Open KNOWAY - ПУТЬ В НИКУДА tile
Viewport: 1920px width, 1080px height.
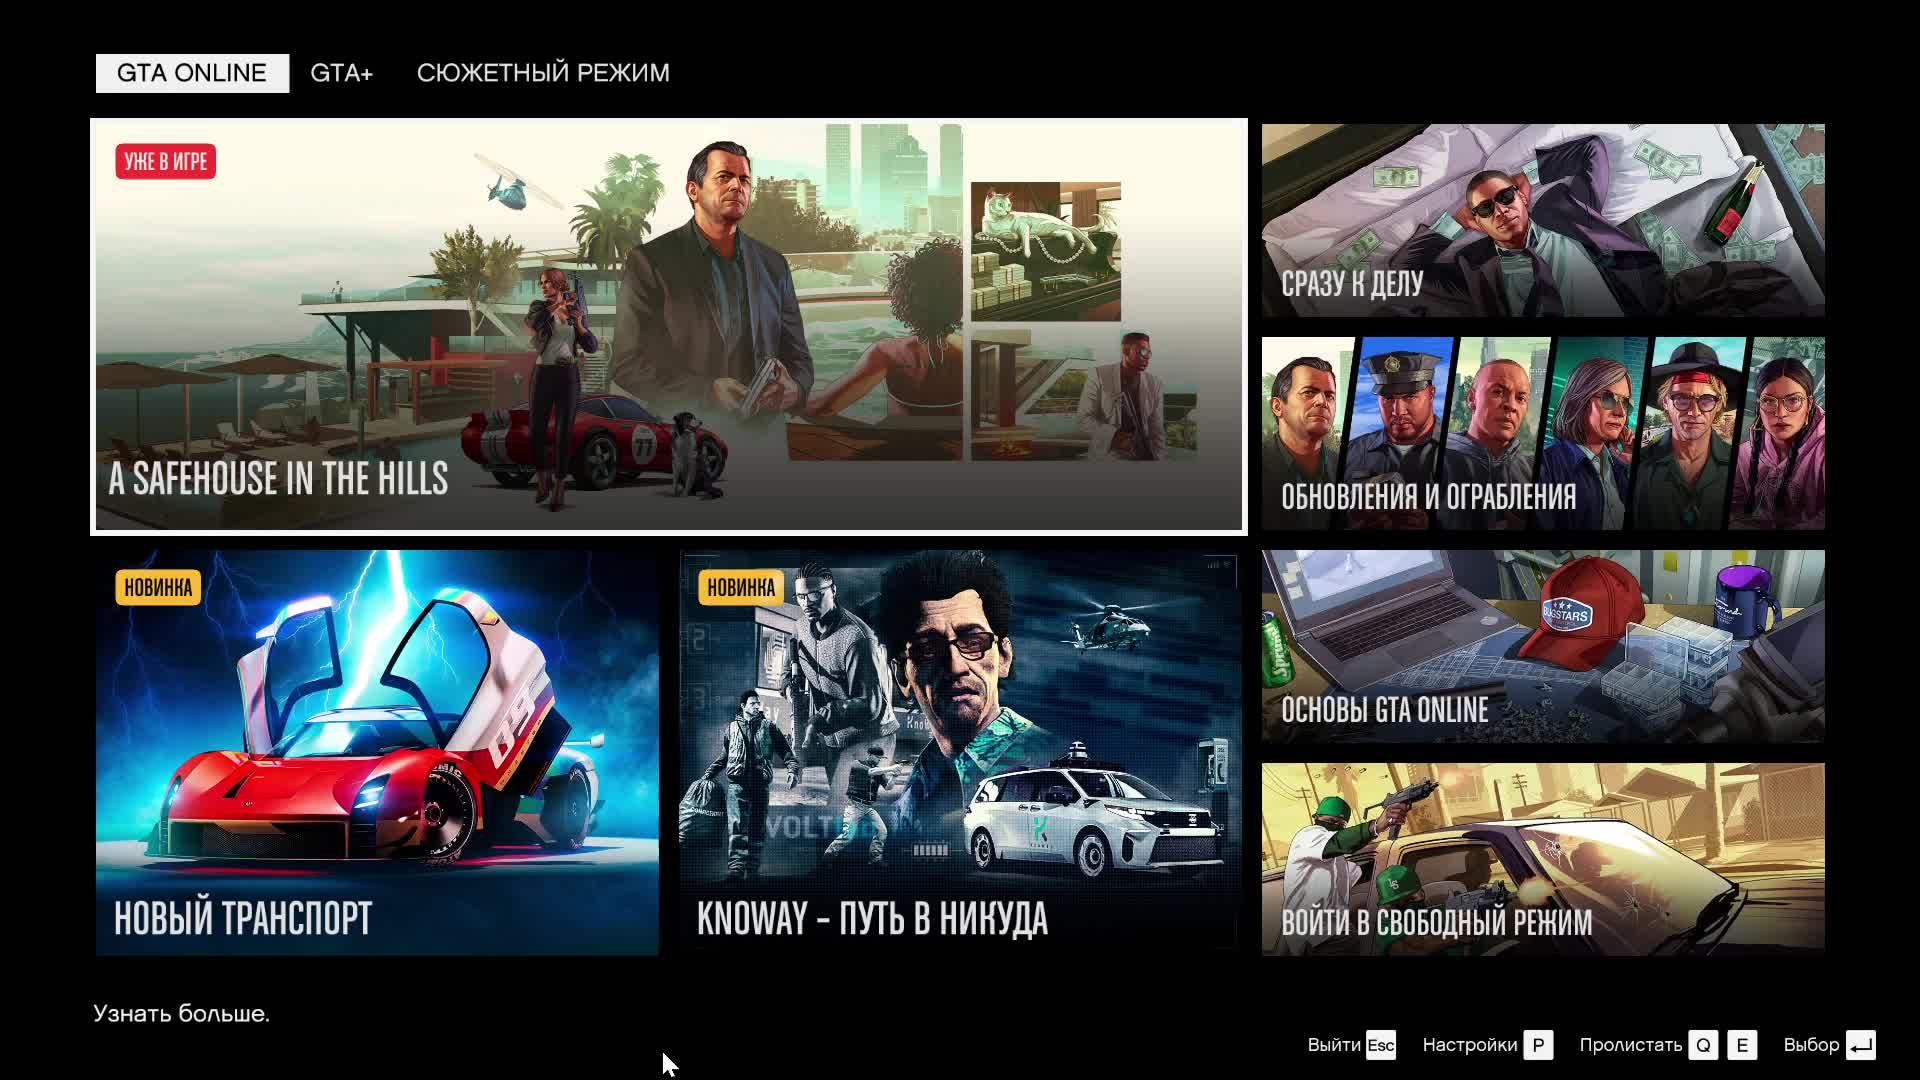960,752
